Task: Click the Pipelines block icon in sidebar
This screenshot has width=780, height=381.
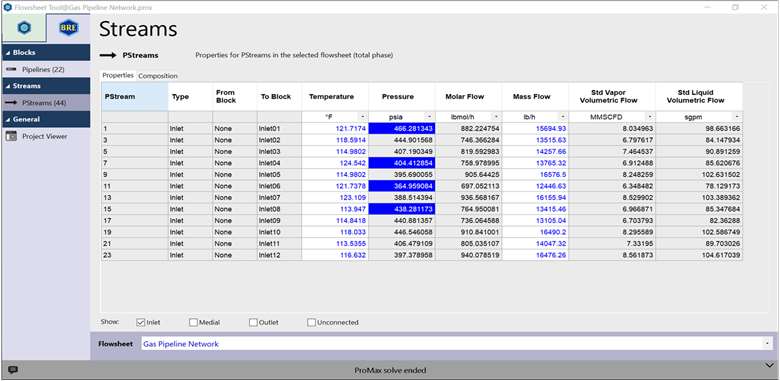Action: click(11, 69)
